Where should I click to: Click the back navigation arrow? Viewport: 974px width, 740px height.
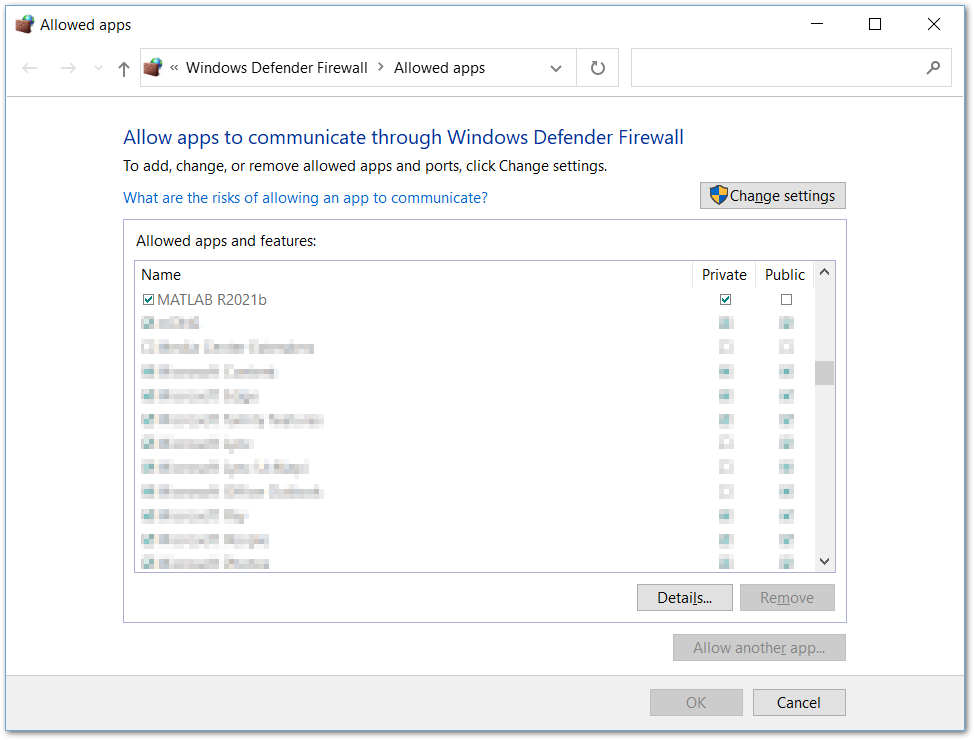29,67
